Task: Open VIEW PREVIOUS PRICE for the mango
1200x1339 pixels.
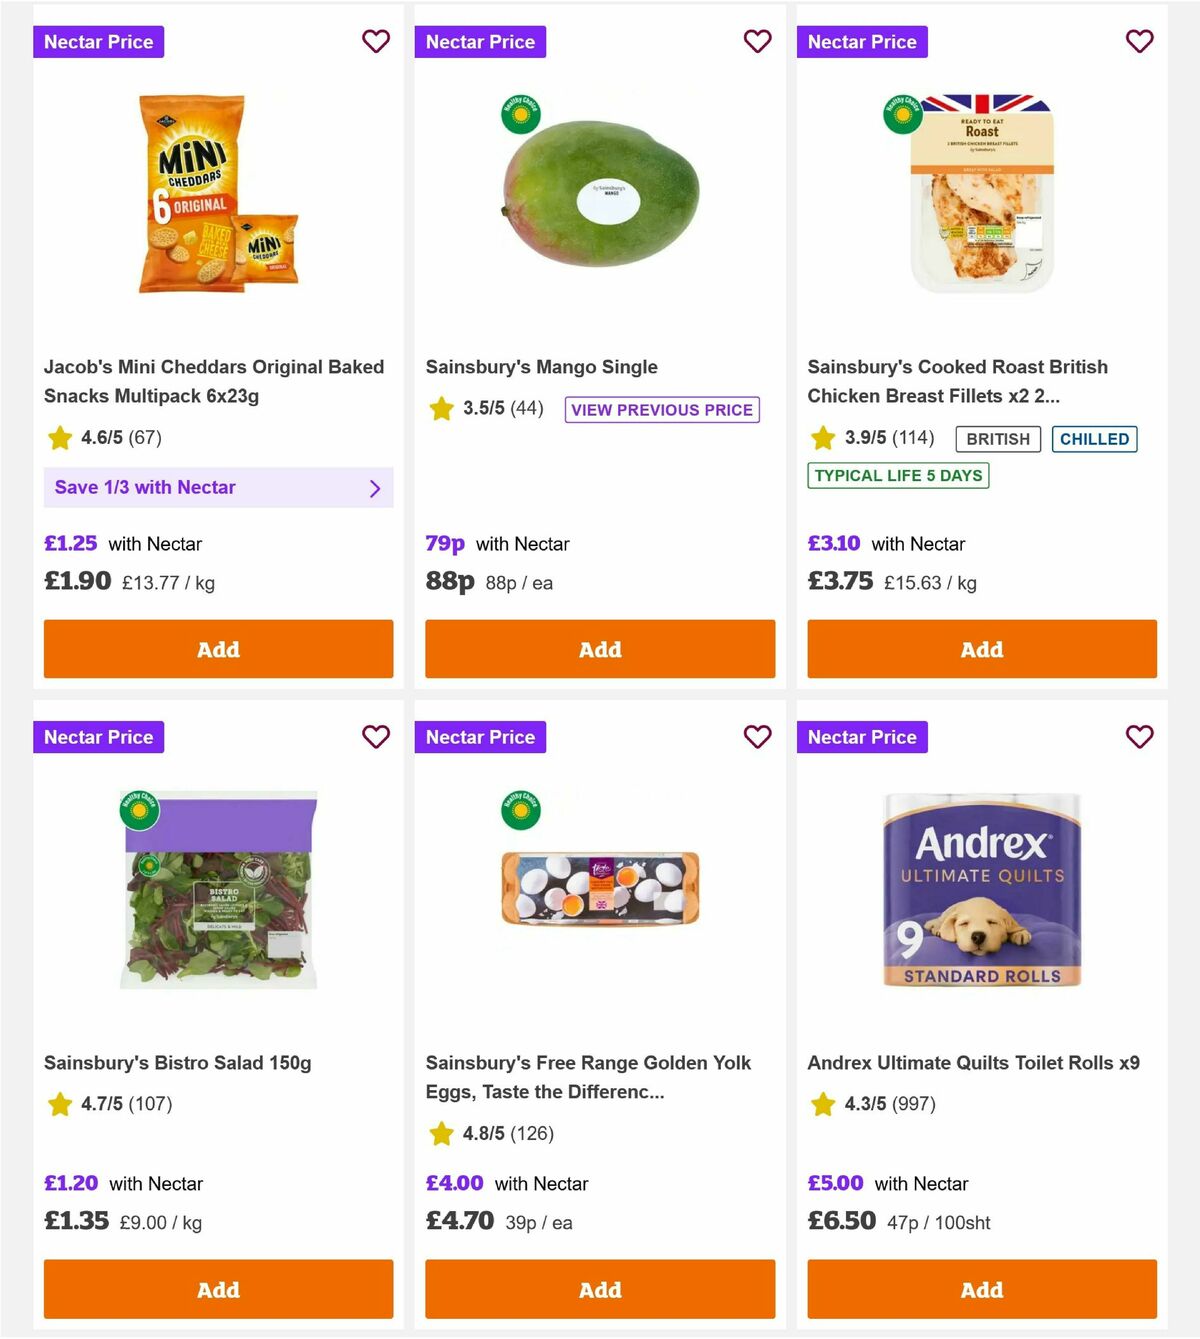Action: click(662, 410)
